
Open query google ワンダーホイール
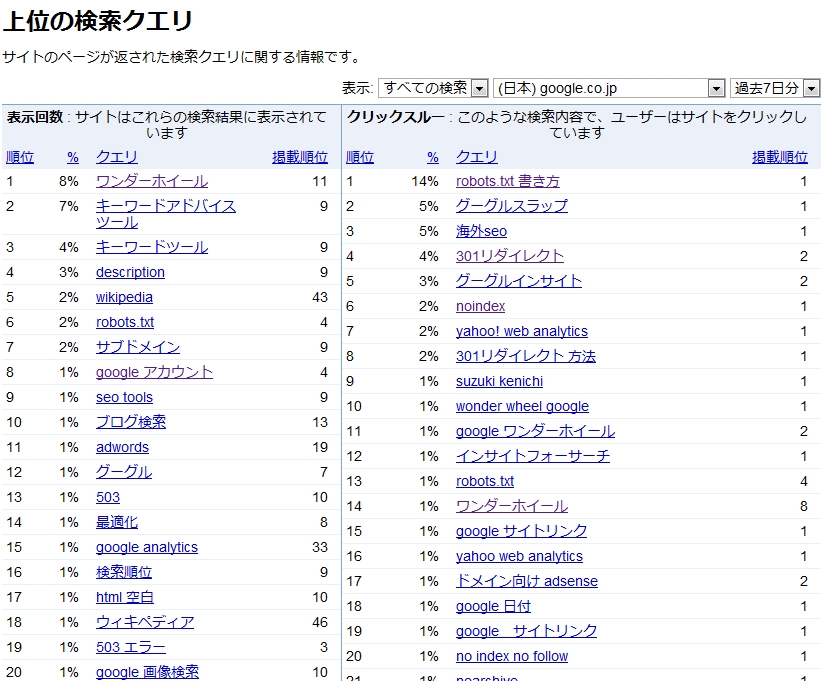pyautogui.click(x=535, y=431)
